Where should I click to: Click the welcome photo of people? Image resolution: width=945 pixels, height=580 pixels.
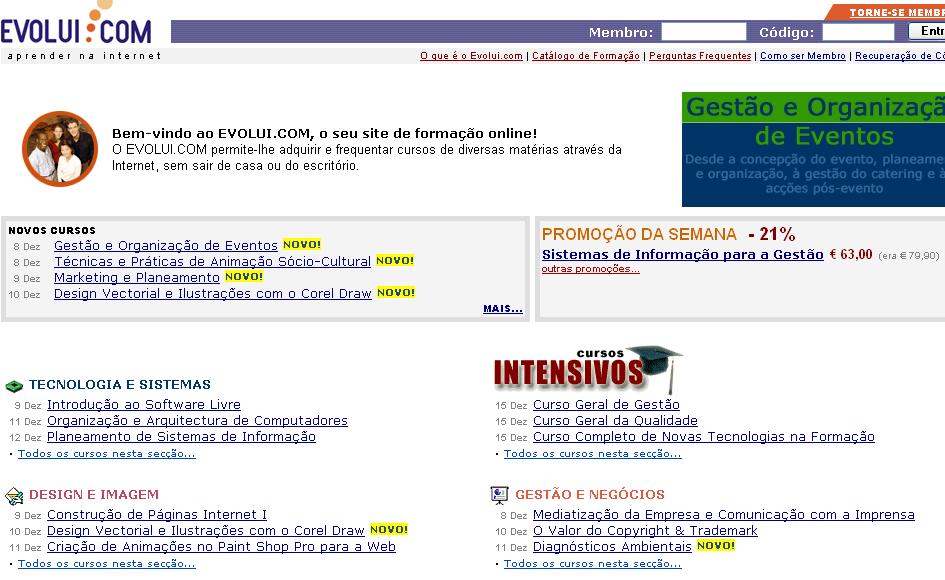click(x=60, y=148)
